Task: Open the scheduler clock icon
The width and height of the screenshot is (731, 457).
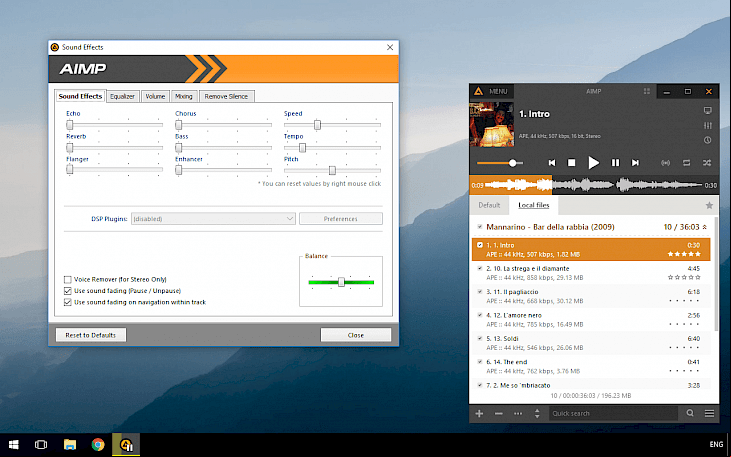Action: pos(708,140)
